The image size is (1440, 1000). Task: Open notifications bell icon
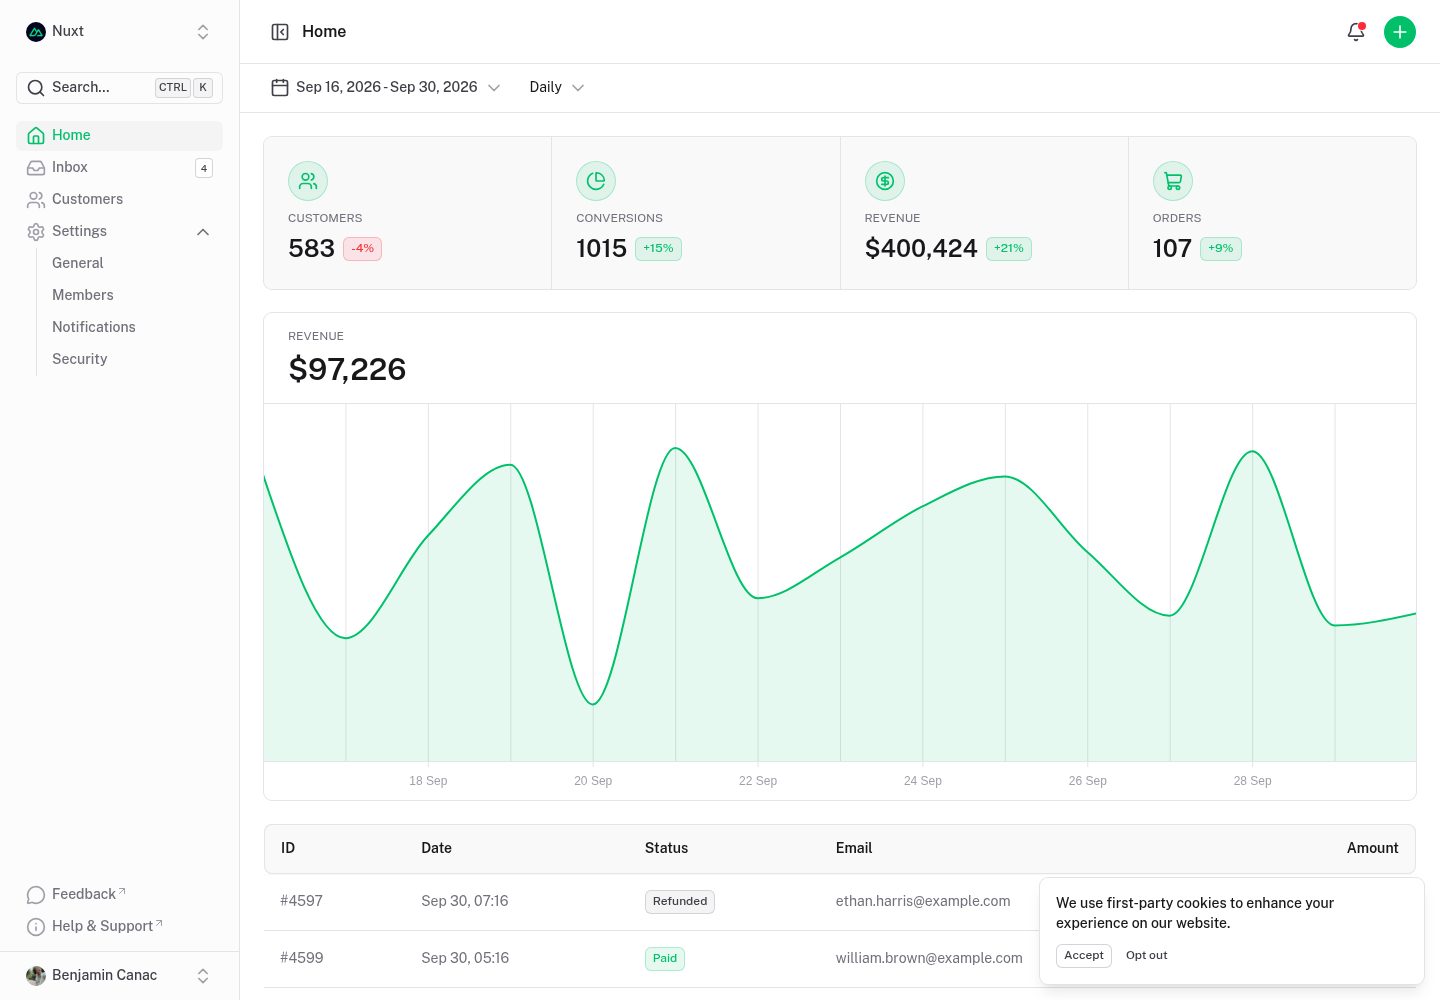(x=1356, y=32)
